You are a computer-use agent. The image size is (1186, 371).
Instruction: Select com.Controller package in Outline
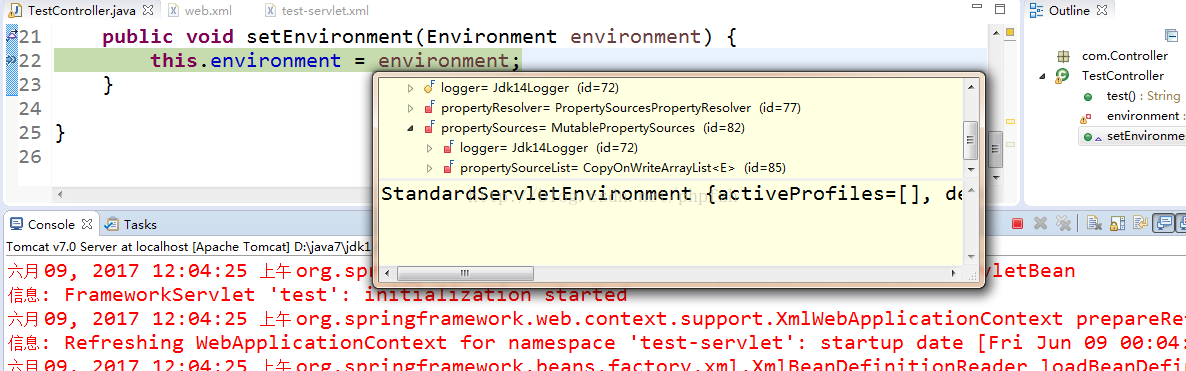pyautogui.click(x=1125, y=56)
